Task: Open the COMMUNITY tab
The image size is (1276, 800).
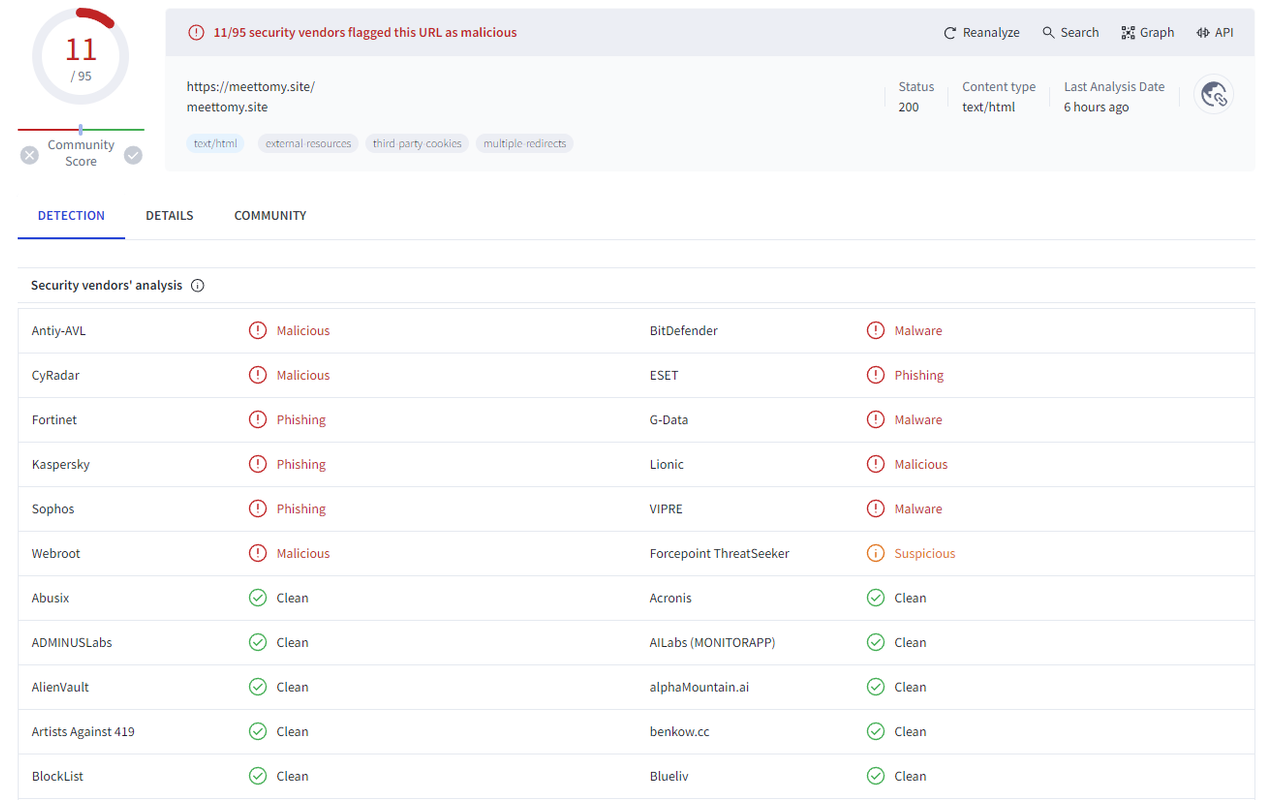Action: (x=270, y=215)
